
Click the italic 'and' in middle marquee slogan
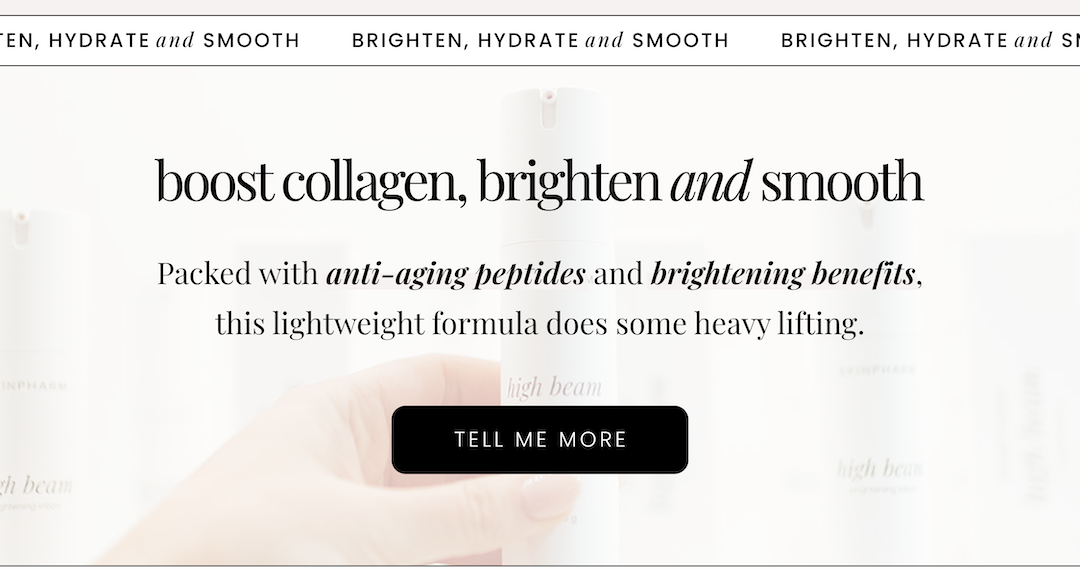(604, 41)
